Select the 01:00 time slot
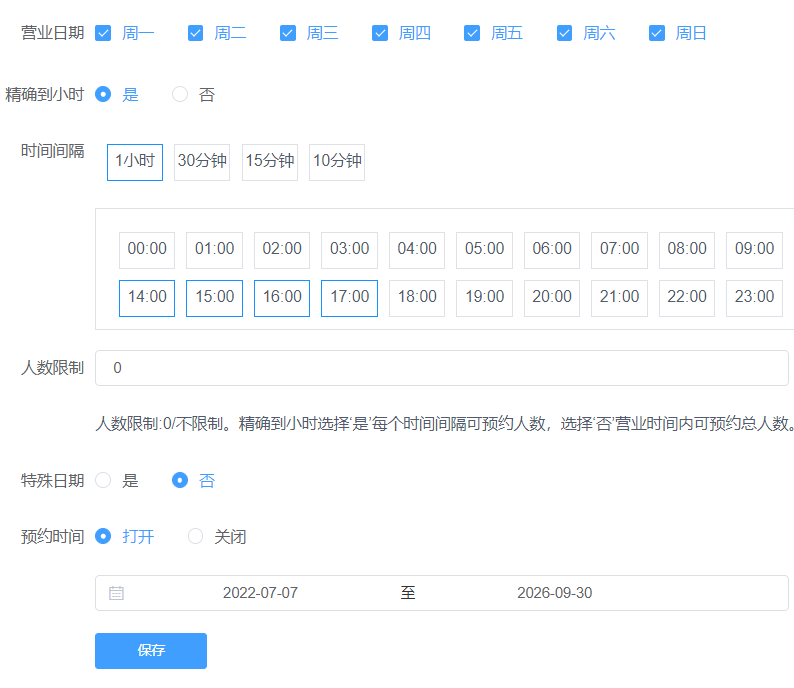Screen dimensions: 794x688 point(214,250)
